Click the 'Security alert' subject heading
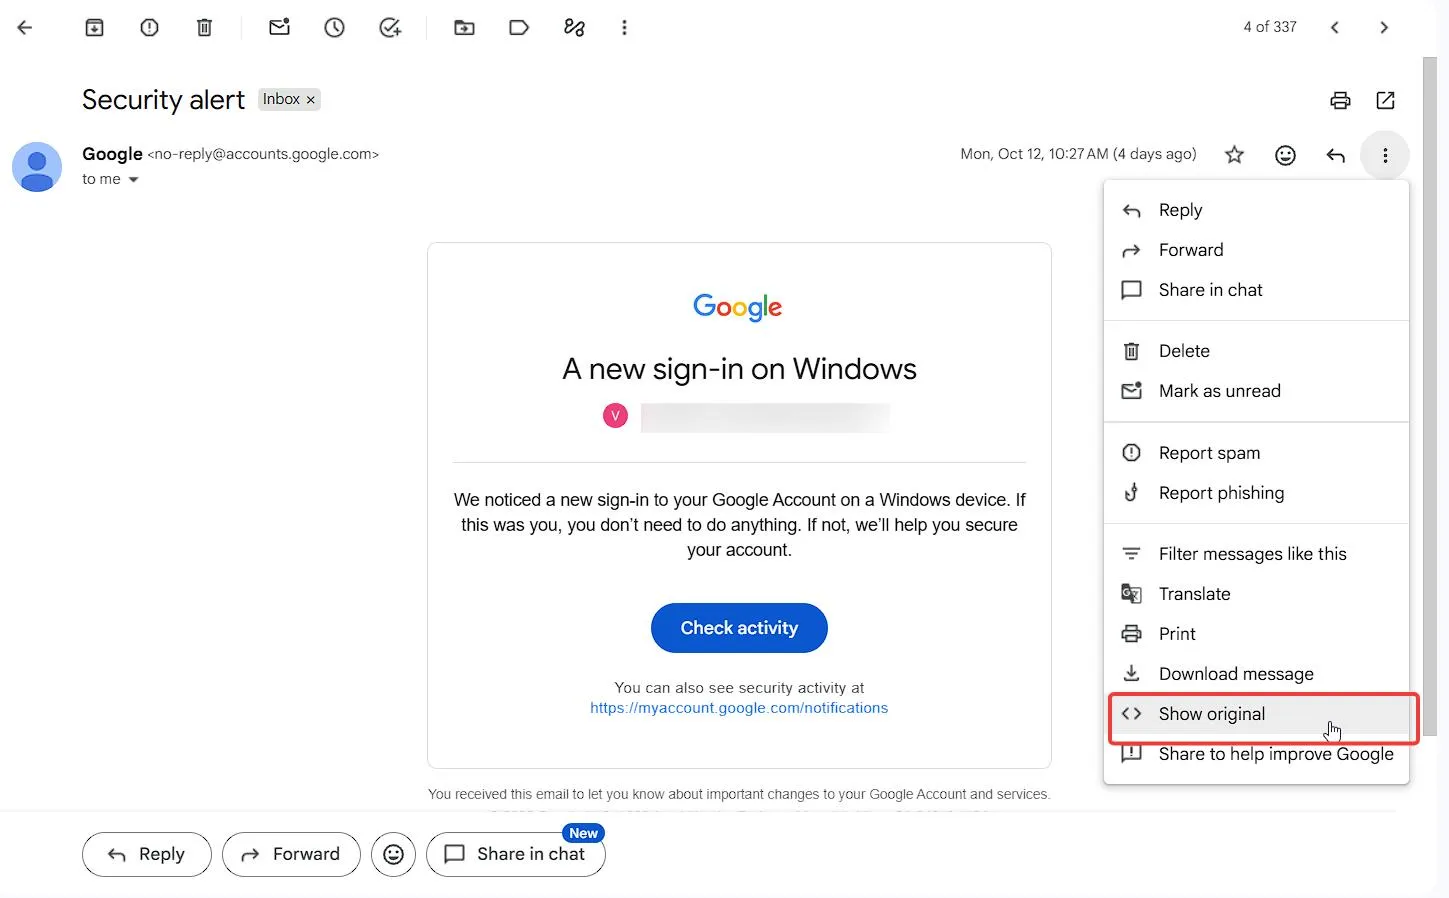Screen dimensions: 1449x898 pos(163,100)
